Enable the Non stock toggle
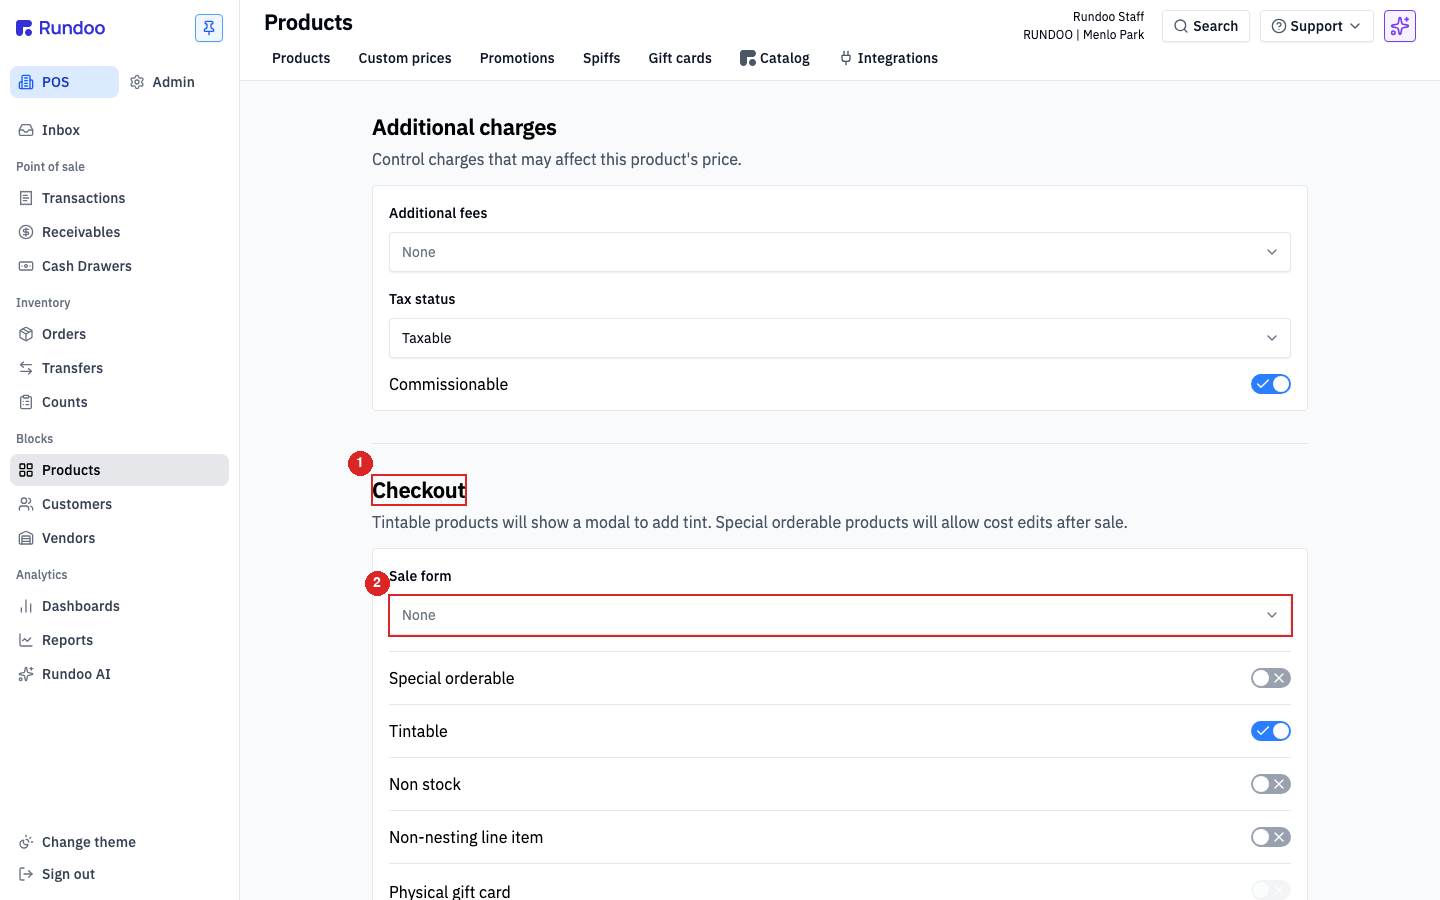Viewport: 1440px width, 900px height. pos(1271,784)
